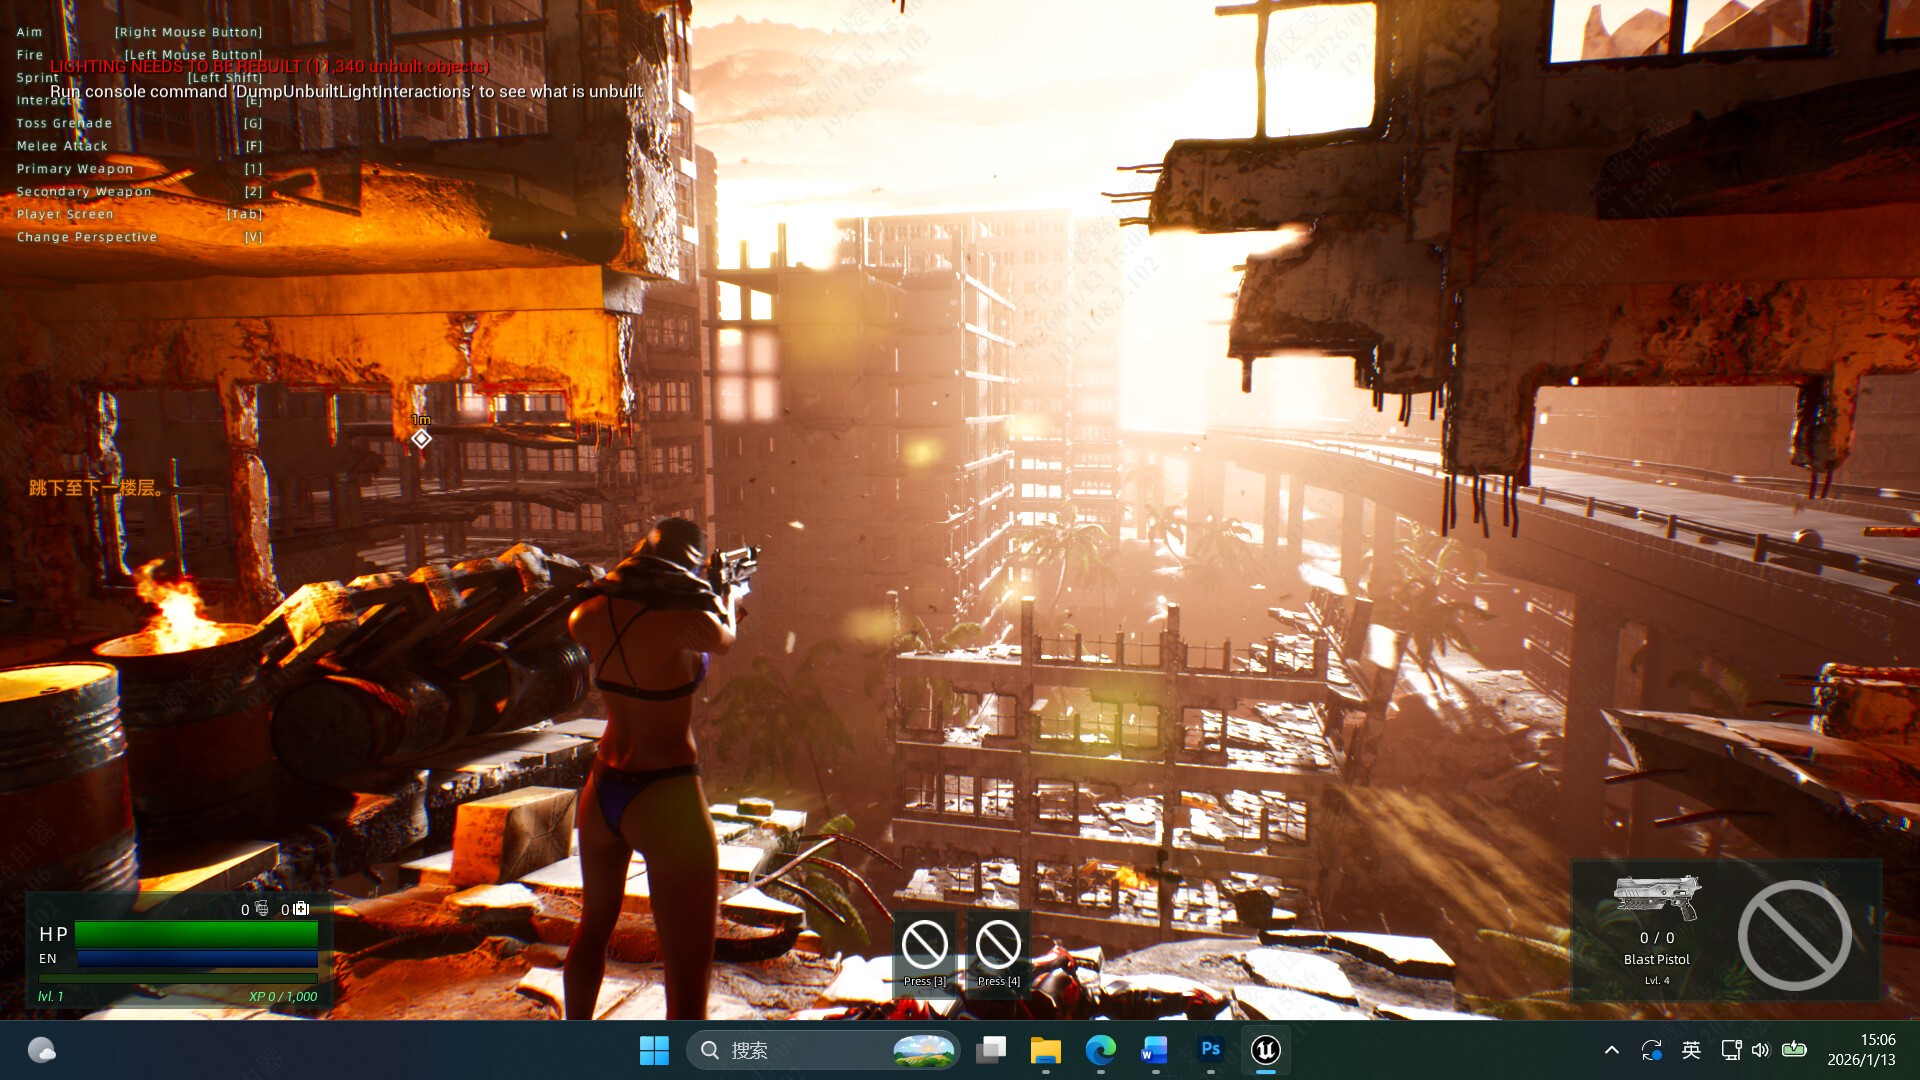Expand hidden icons with the tray chevron
1920x1080 pixels.
1612,1051
